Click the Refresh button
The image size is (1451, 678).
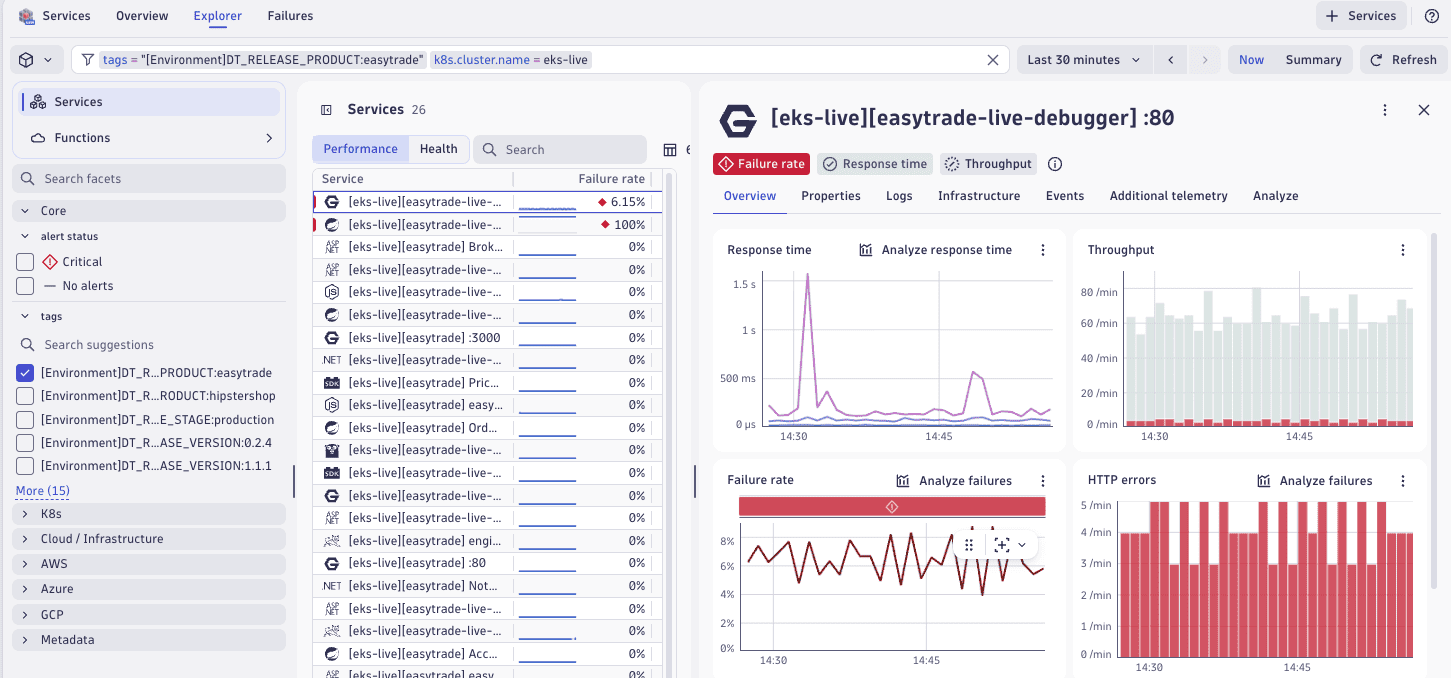pyautogui.click(x=1403, y=60)
